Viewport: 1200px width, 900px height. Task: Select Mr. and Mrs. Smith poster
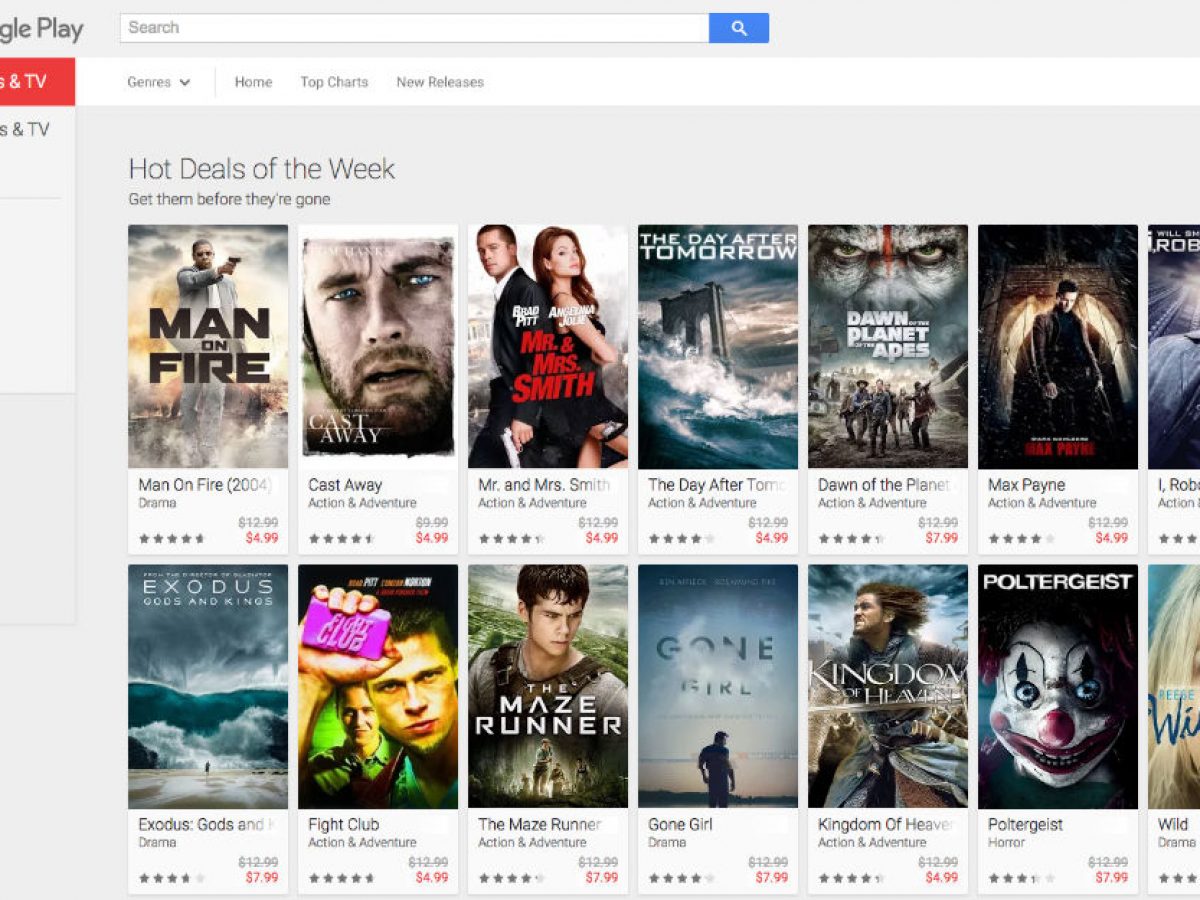click(x=548, y=346)
